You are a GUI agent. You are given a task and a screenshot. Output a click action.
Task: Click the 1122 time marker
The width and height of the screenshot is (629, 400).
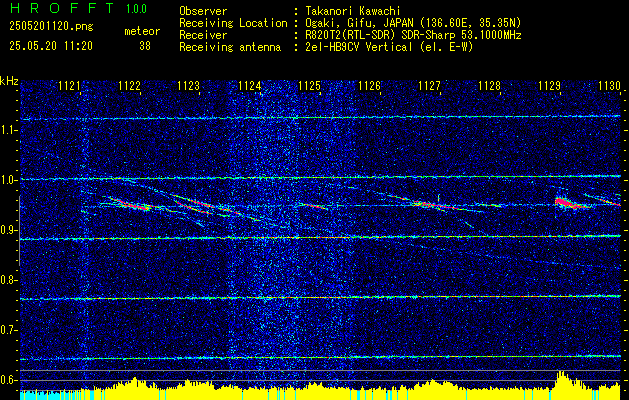[129, 85]
